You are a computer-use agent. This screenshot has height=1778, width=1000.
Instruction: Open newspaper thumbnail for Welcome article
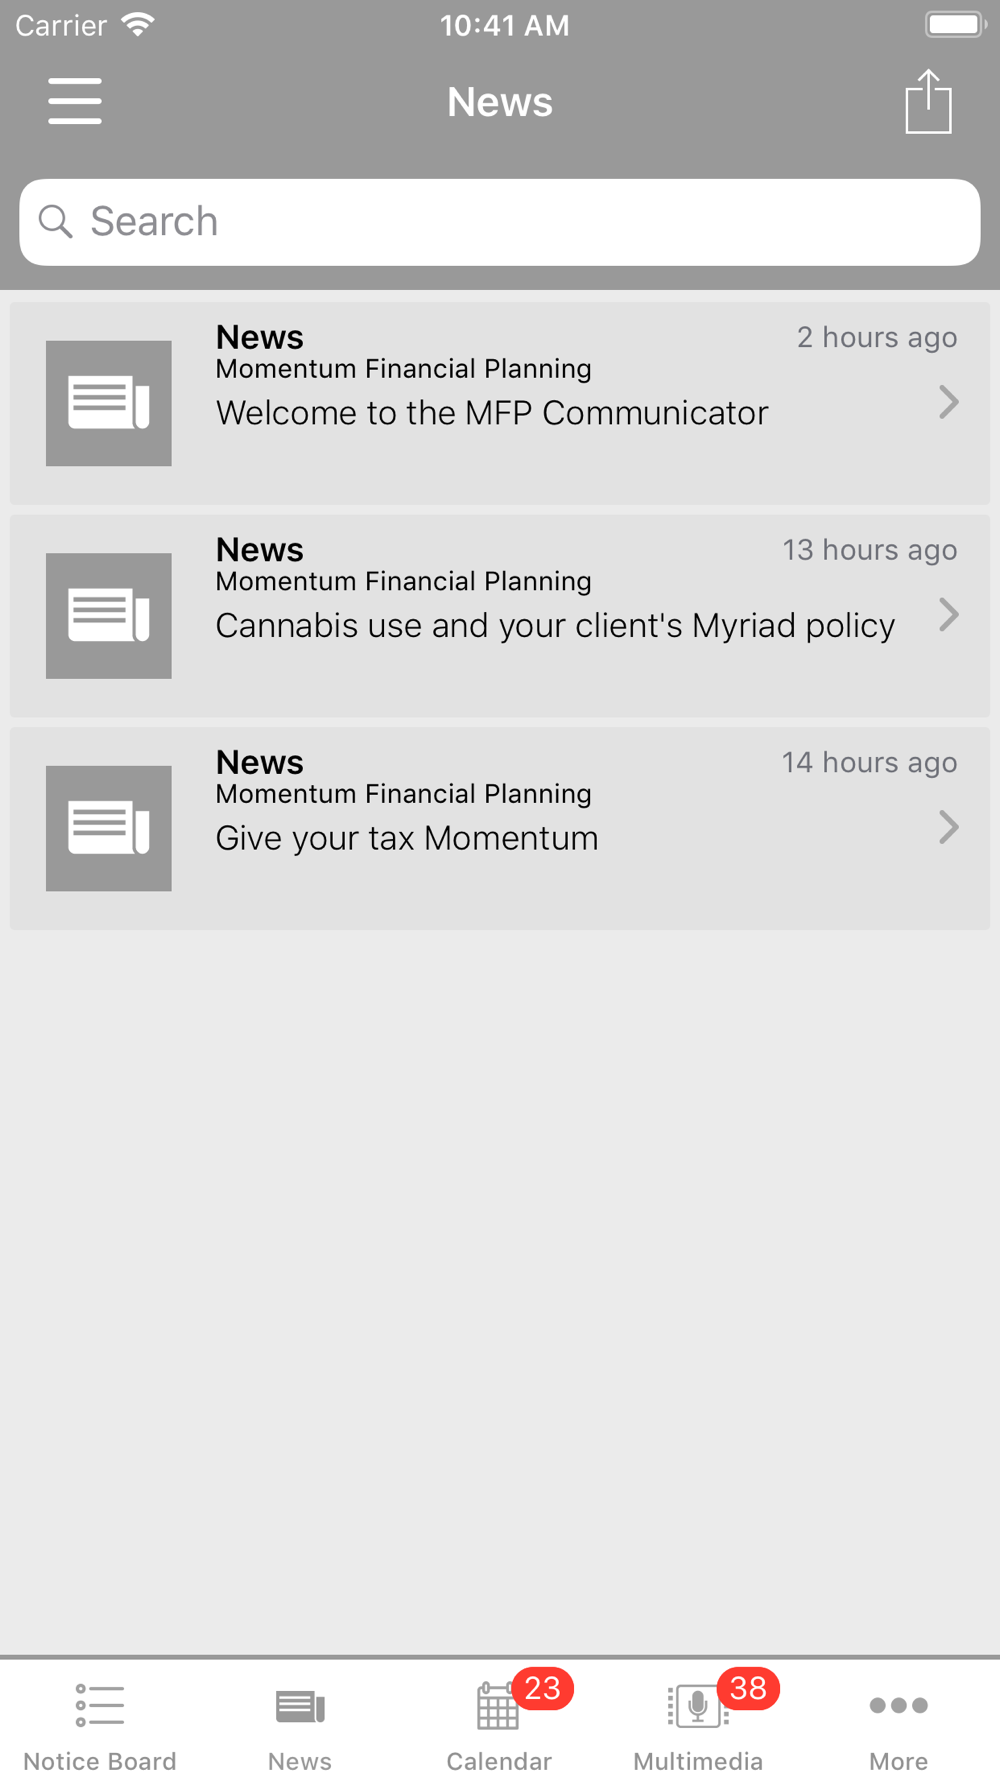[x=109, y=403]
